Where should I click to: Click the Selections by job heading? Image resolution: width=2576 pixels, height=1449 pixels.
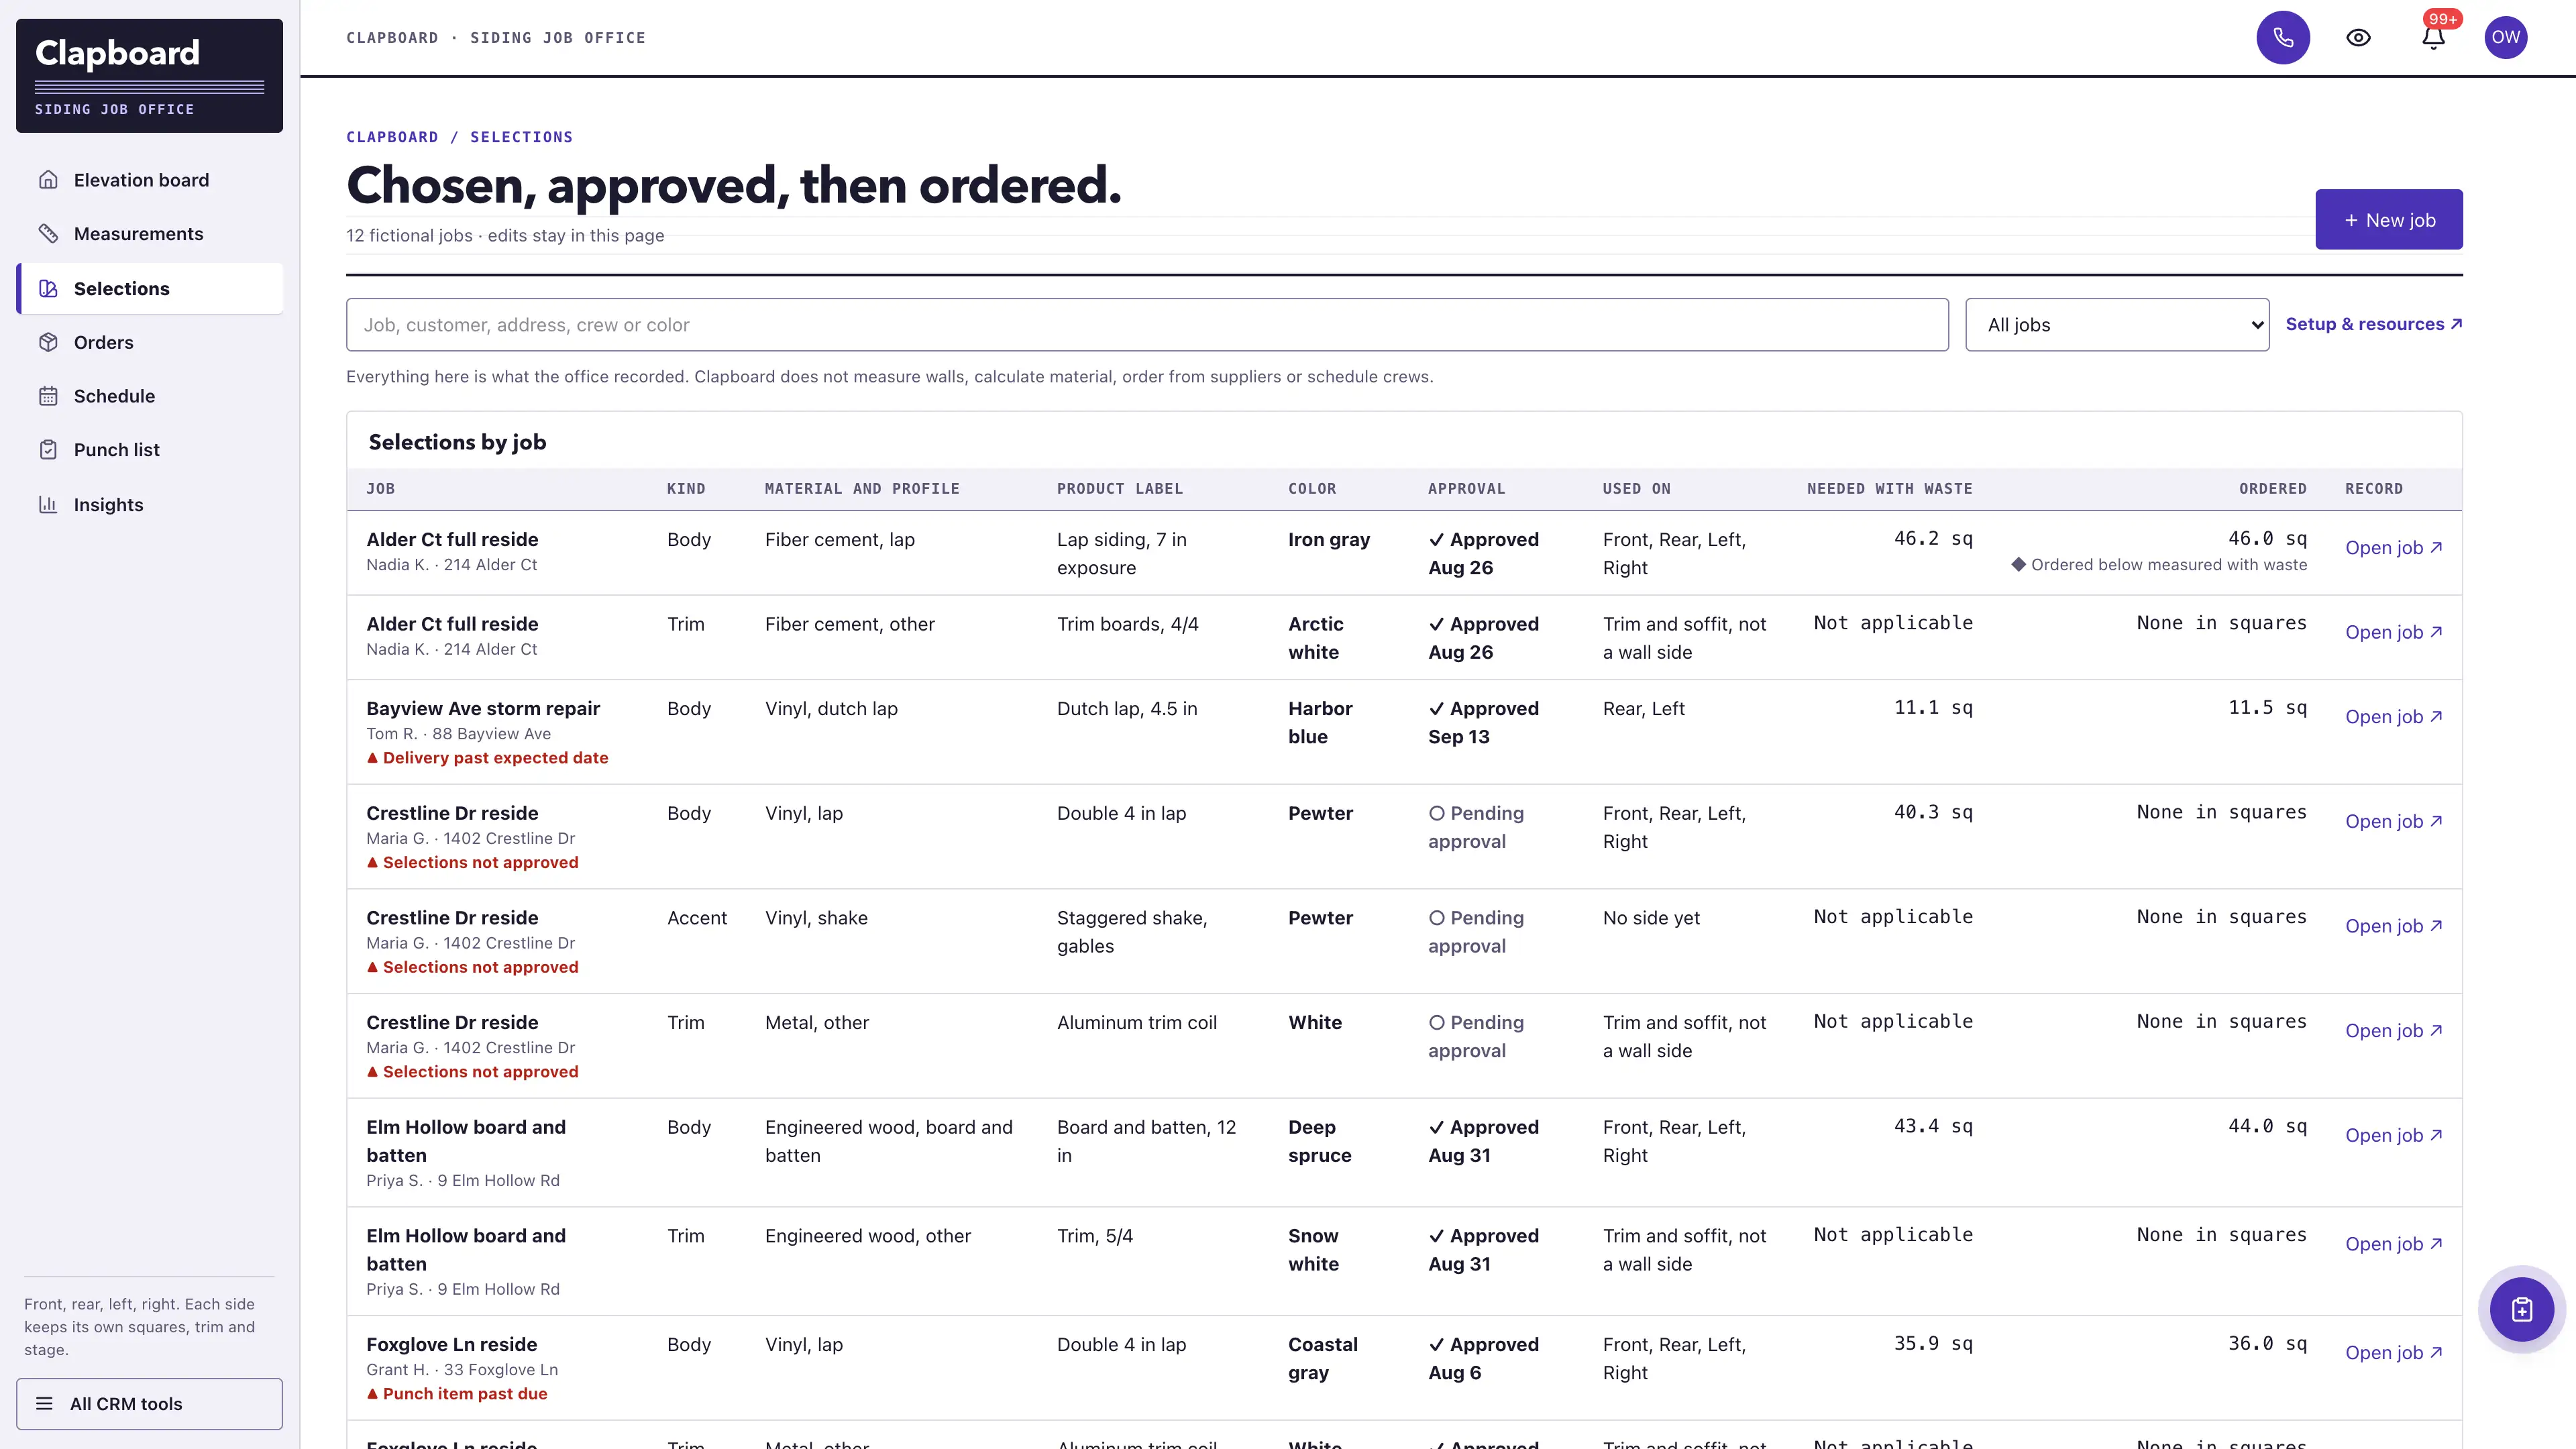pyautogui.click(x=457, y=441)
